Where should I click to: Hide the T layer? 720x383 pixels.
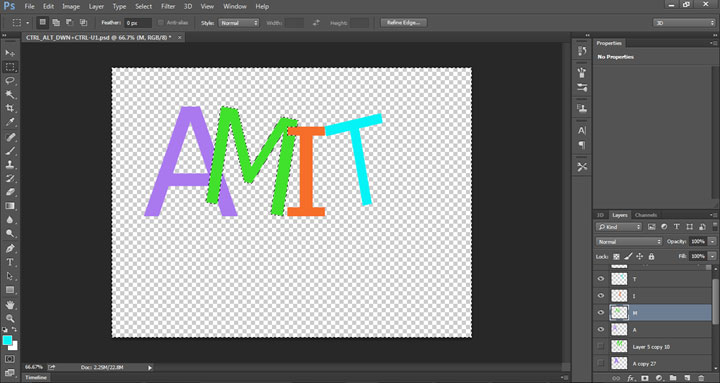coord(601,279)
